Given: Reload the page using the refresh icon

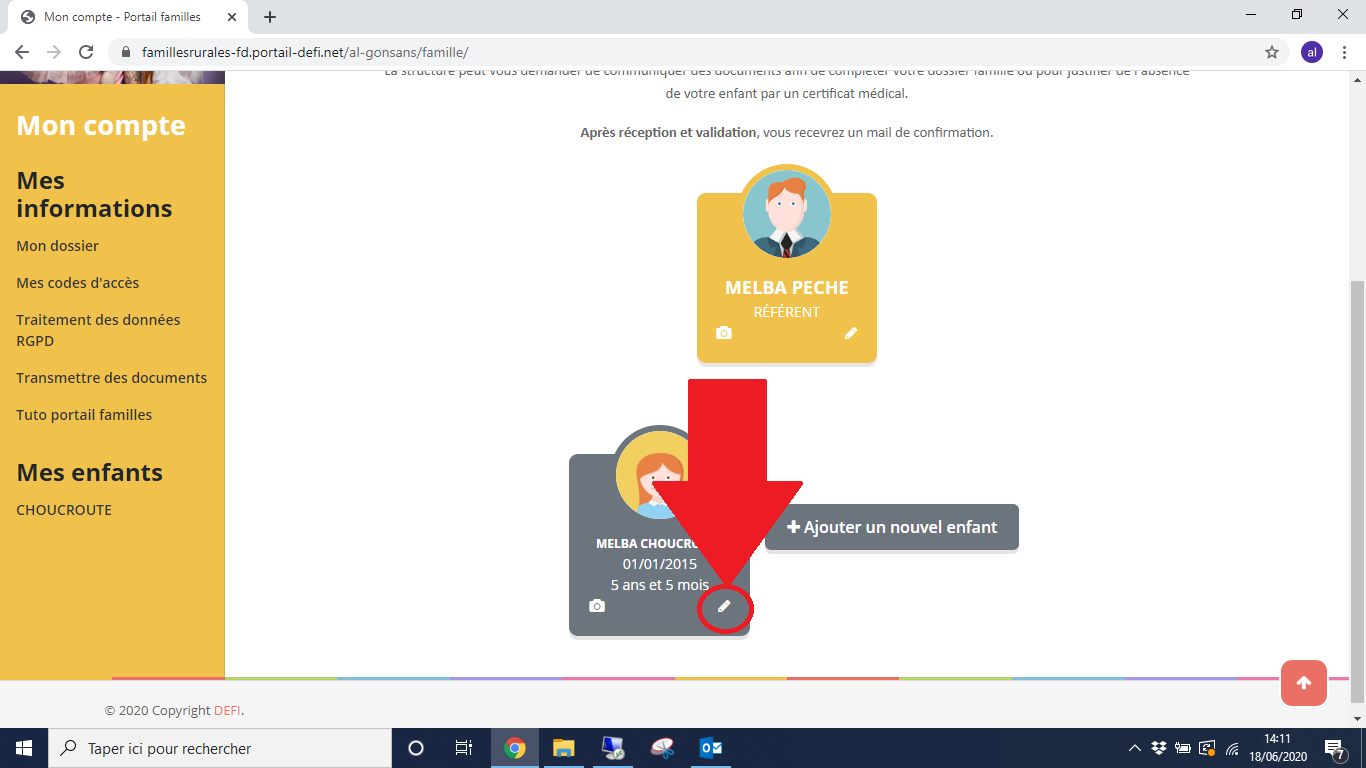Looking at the screenshot, I should (86, 52).
